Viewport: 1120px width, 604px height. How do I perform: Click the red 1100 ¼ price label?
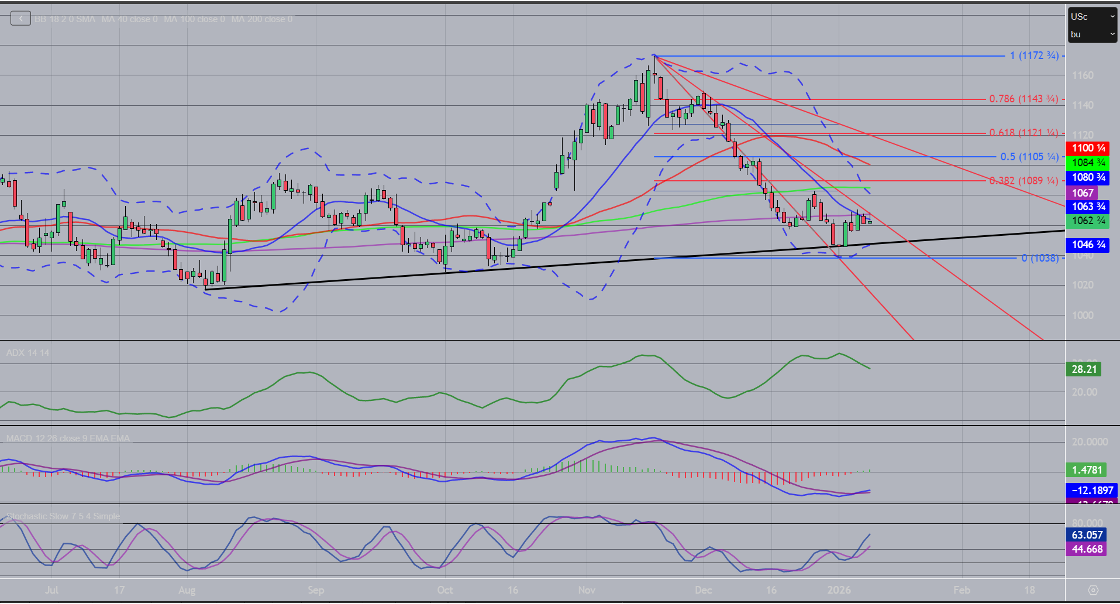click(1086, 148)
